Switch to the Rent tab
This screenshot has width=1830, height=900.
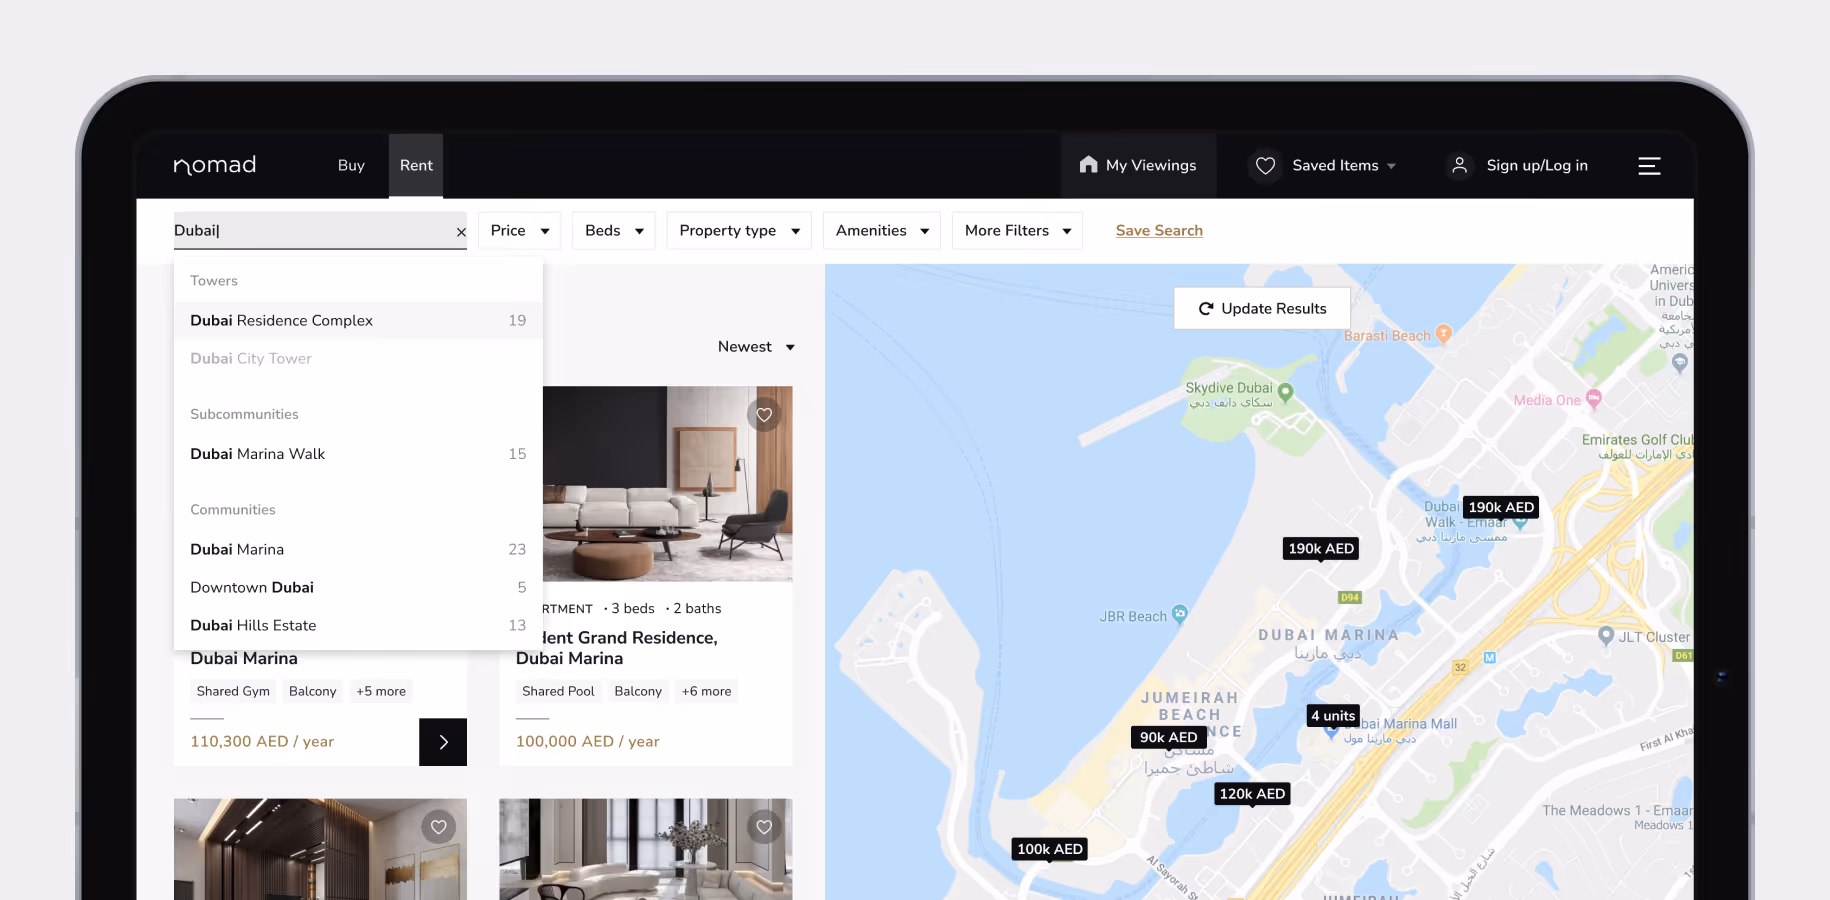click(x=416, y=166)
